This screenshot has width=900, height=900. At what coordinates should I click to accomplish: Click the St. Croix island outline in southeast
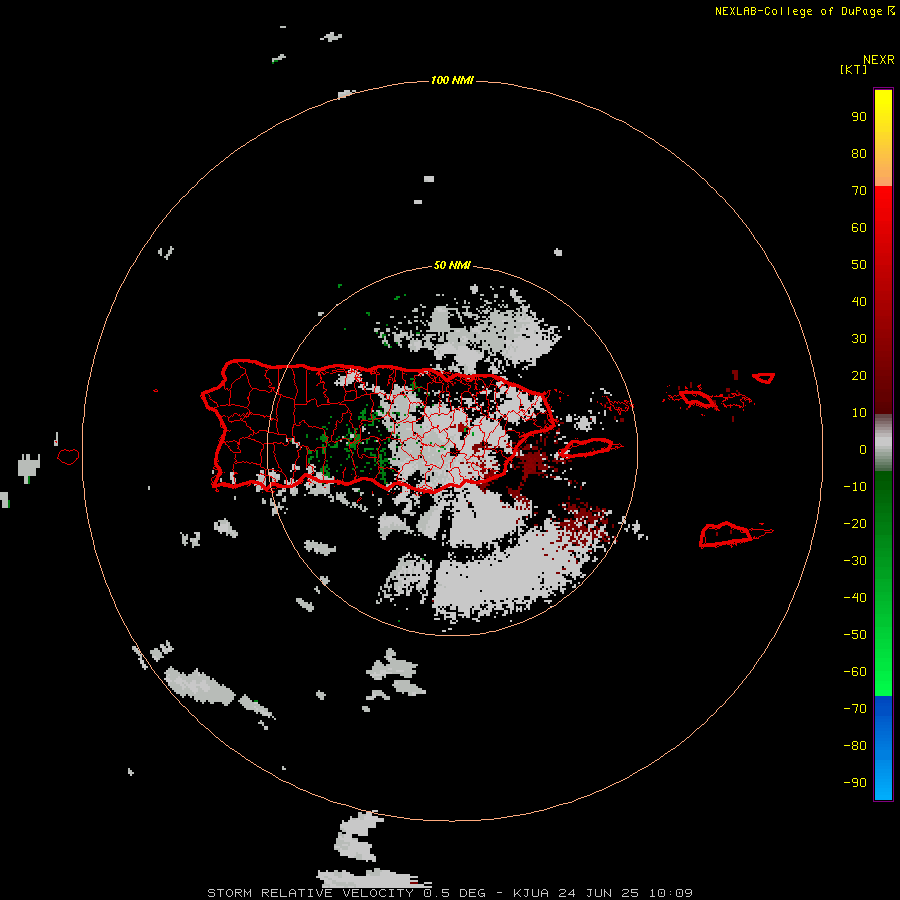(x=726, y=534)
